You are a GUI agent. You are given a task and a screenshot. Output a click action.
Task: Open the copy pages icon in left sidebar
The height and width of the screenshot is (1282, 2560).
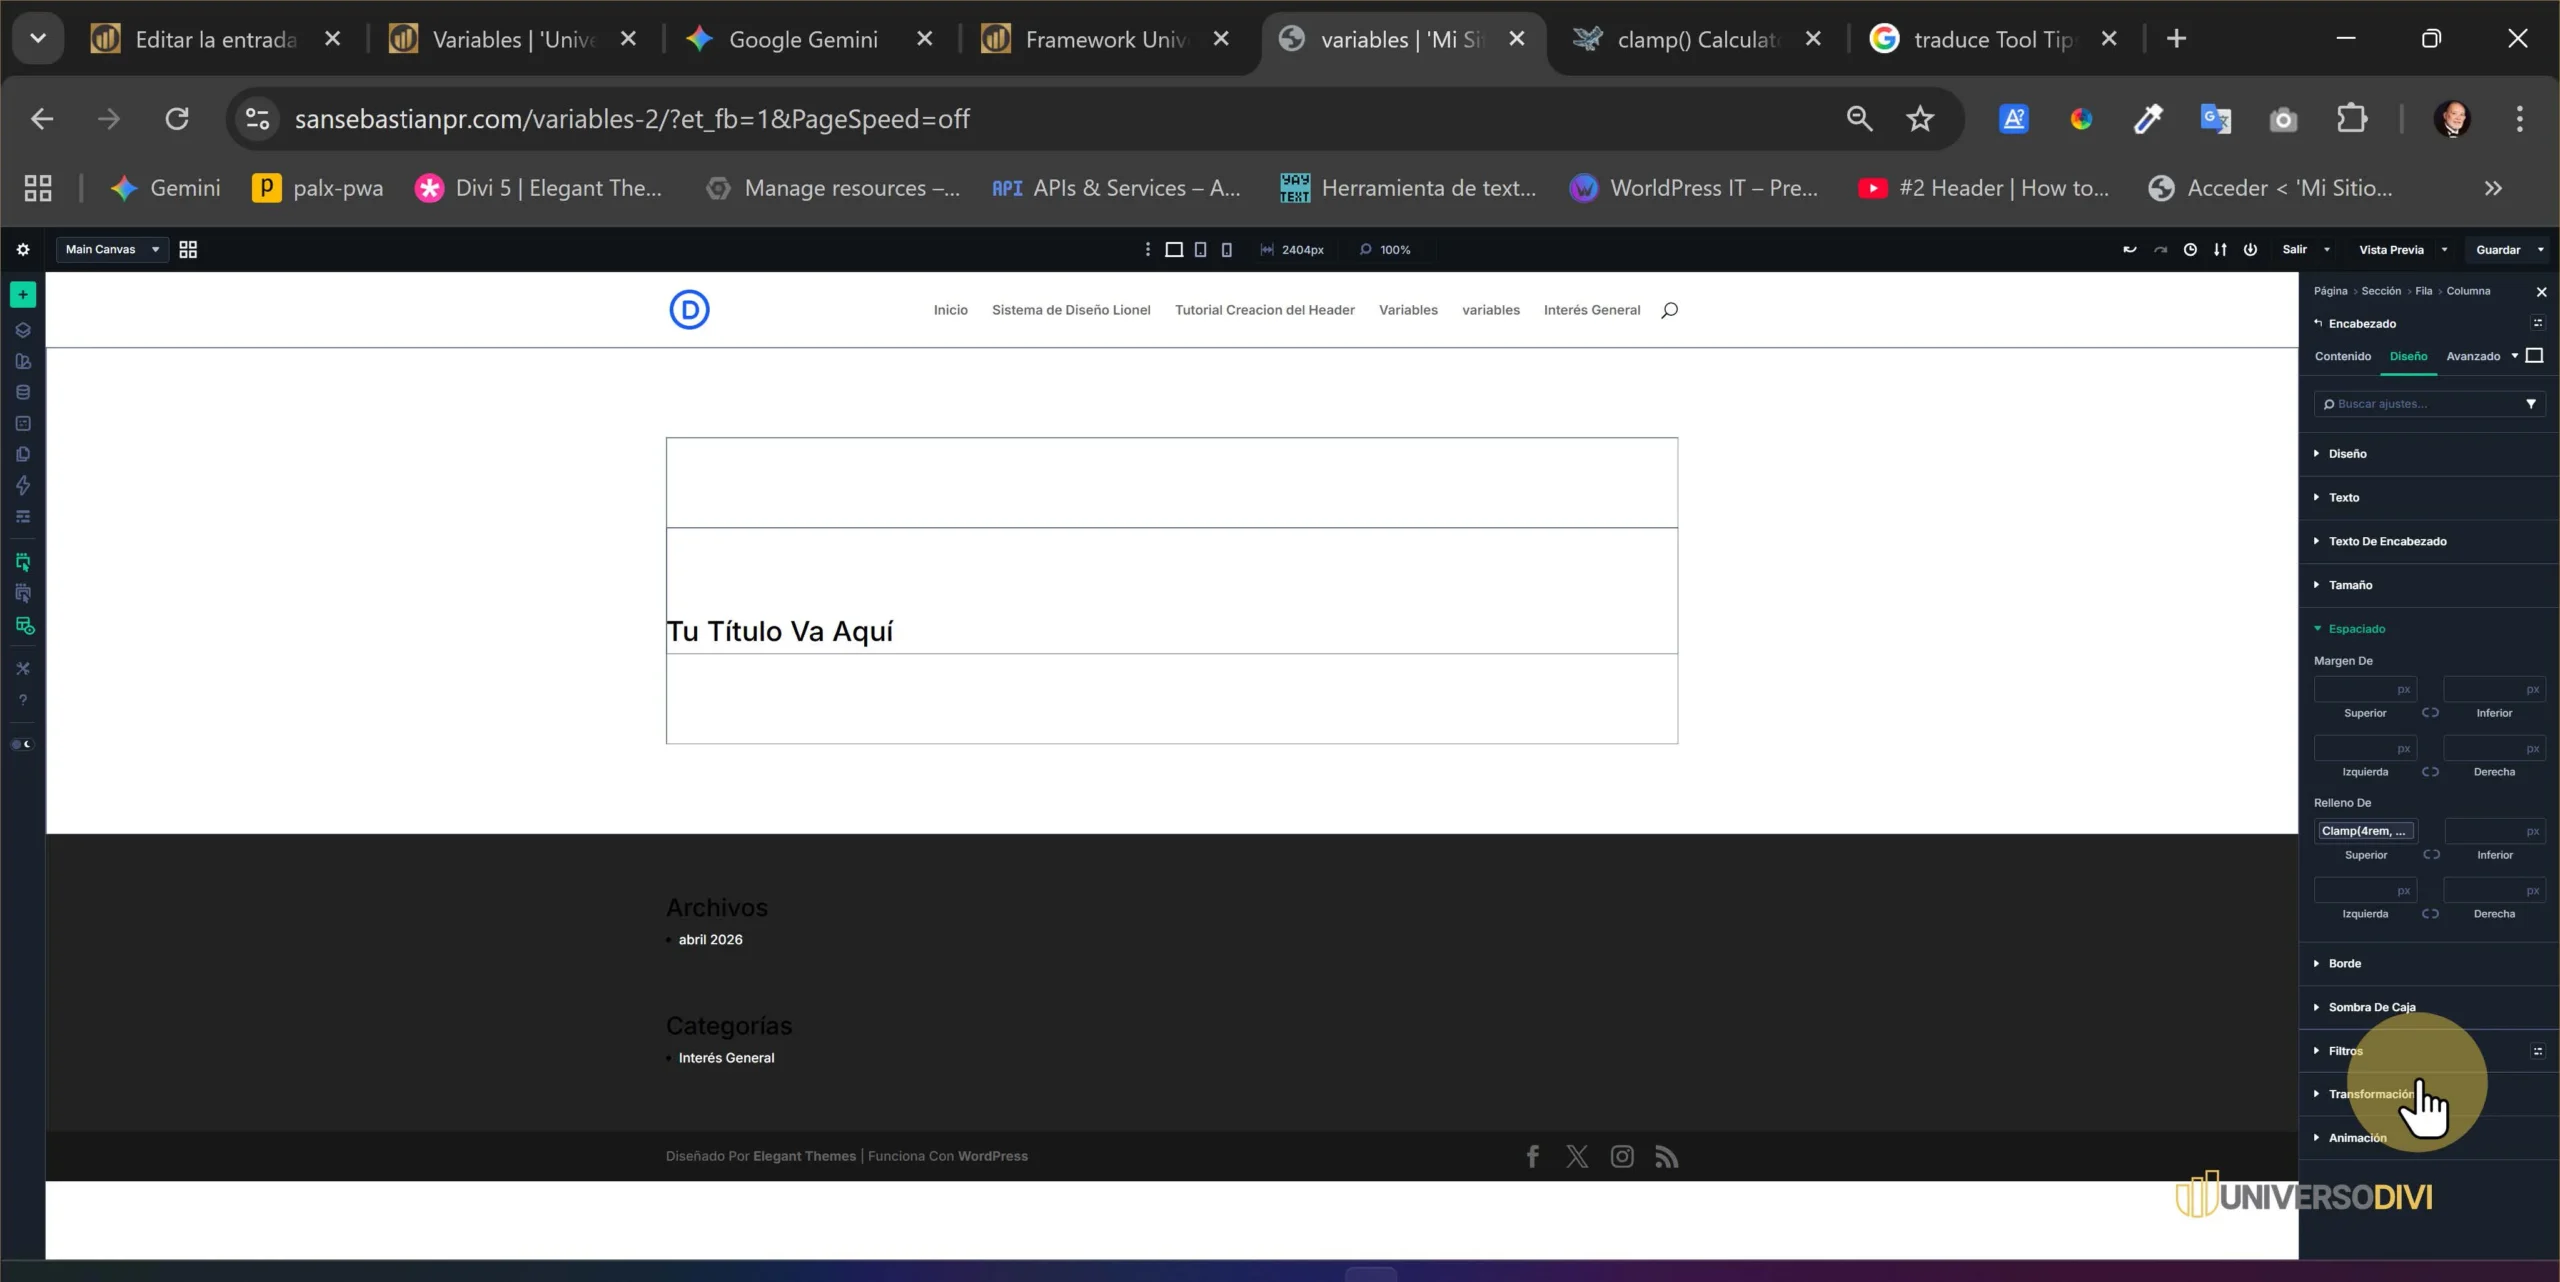point(23,454)
